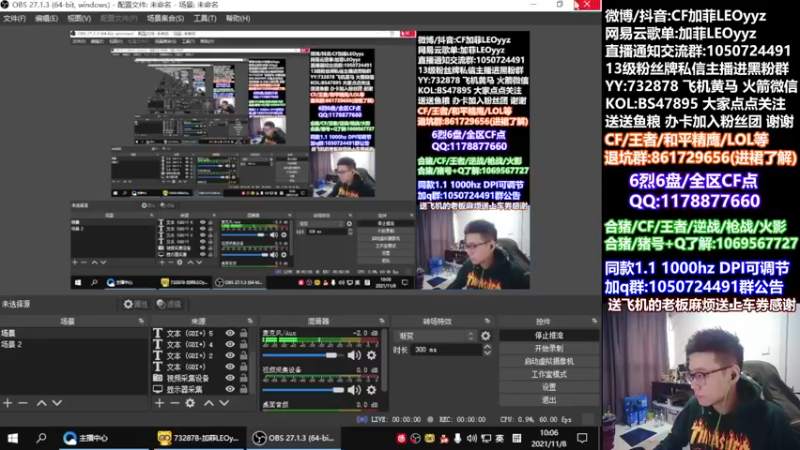This screenshot has width=800, height=450.
Task: Select the 场景 scene row
Action: click(x=74, y=333)
